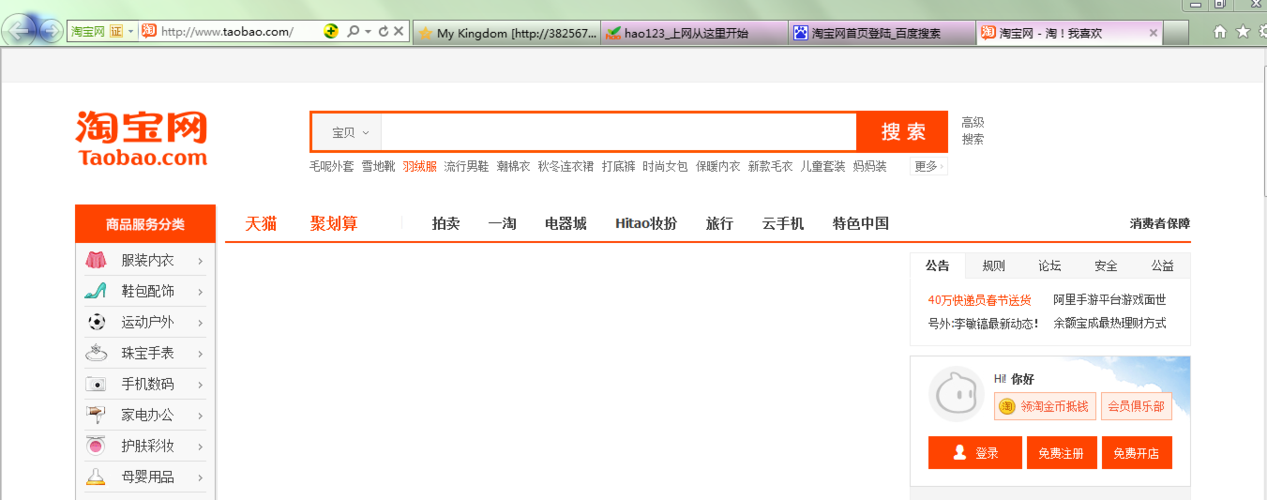This screenshot has height=500, width=1267.
Task: Click the 服装内宜 clothing skirt icon
Action: click(96, 260)
